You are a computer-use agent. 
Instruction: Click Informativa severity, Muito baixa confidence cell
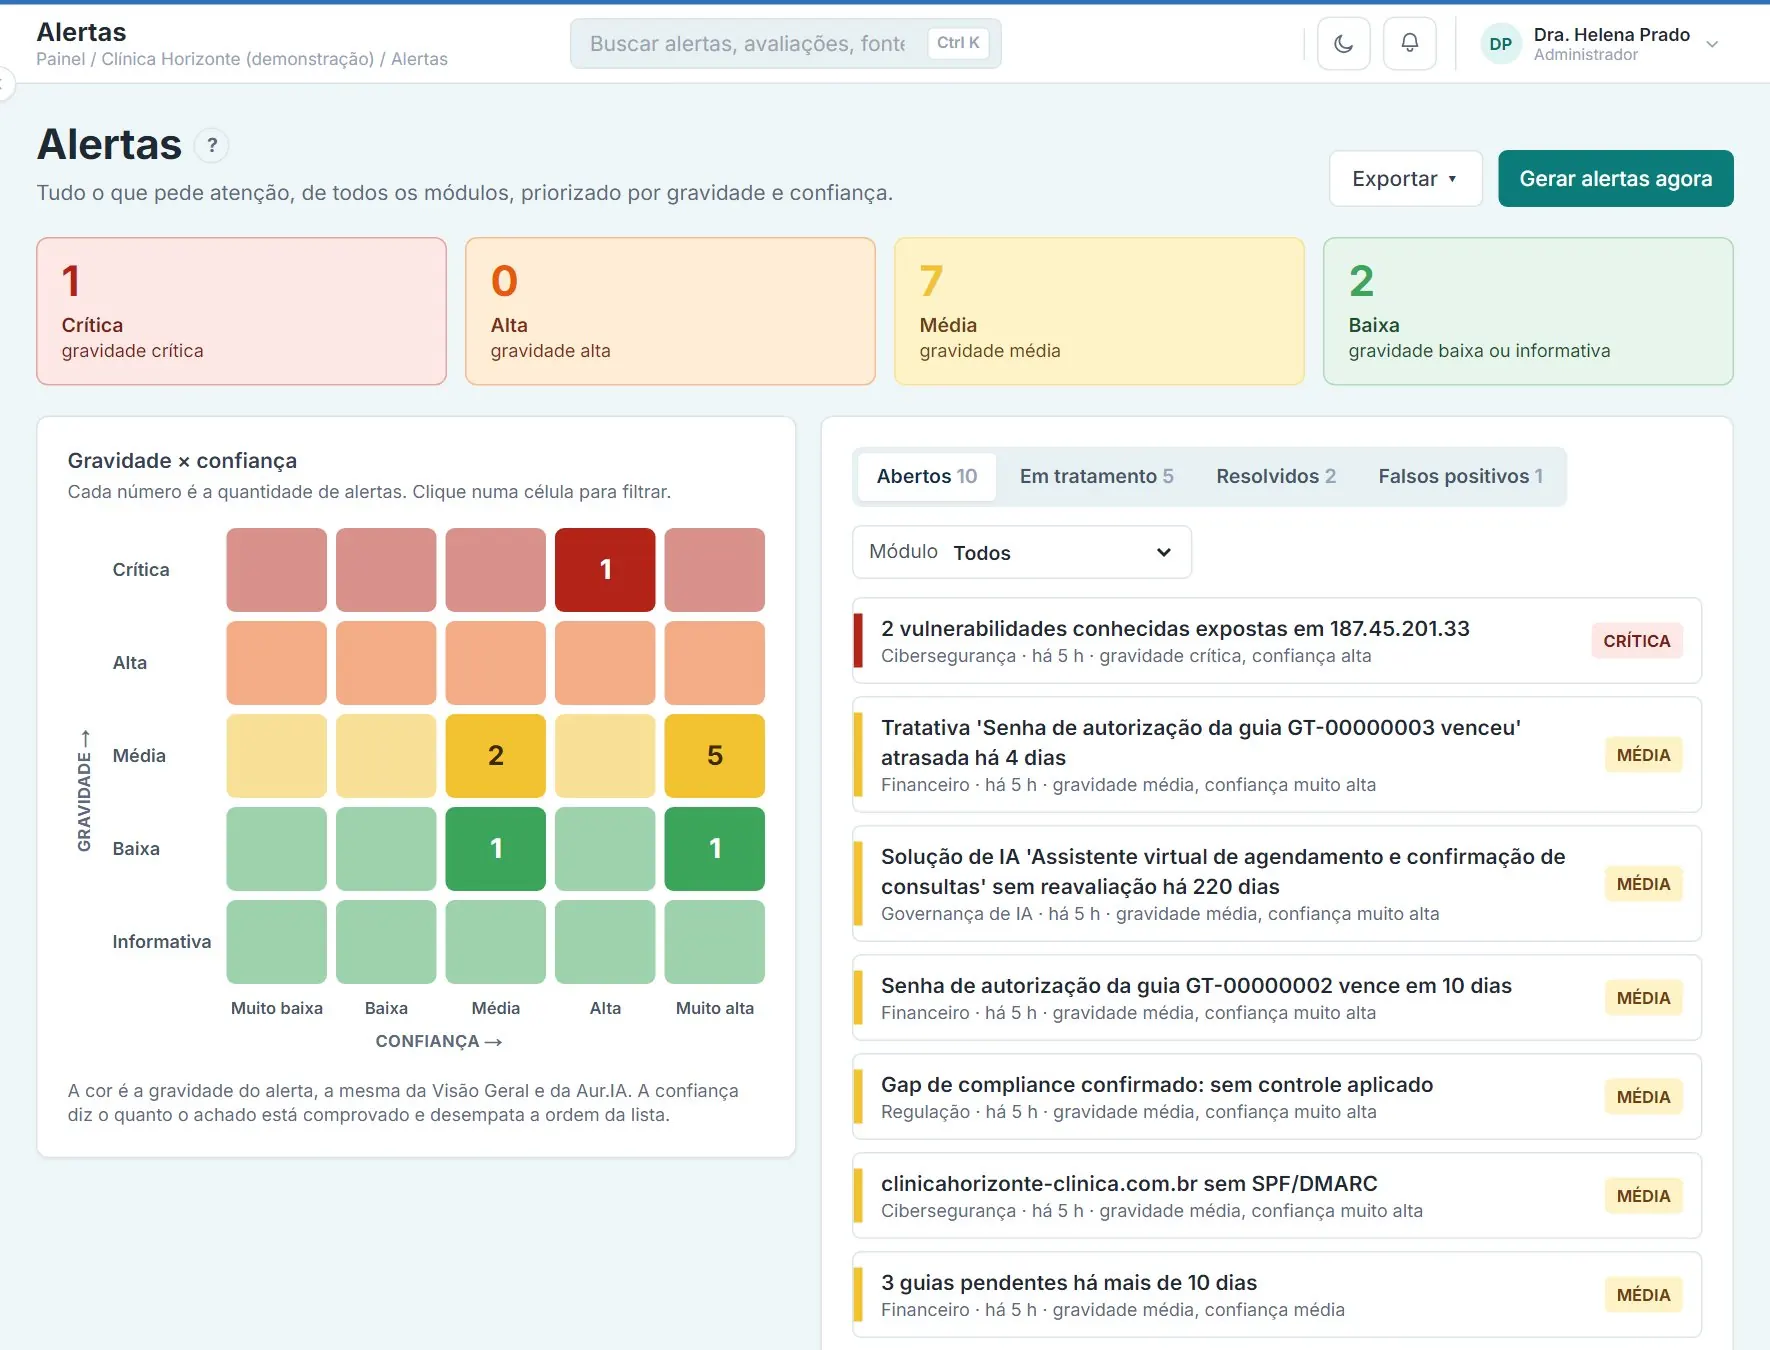click(276, 942)
